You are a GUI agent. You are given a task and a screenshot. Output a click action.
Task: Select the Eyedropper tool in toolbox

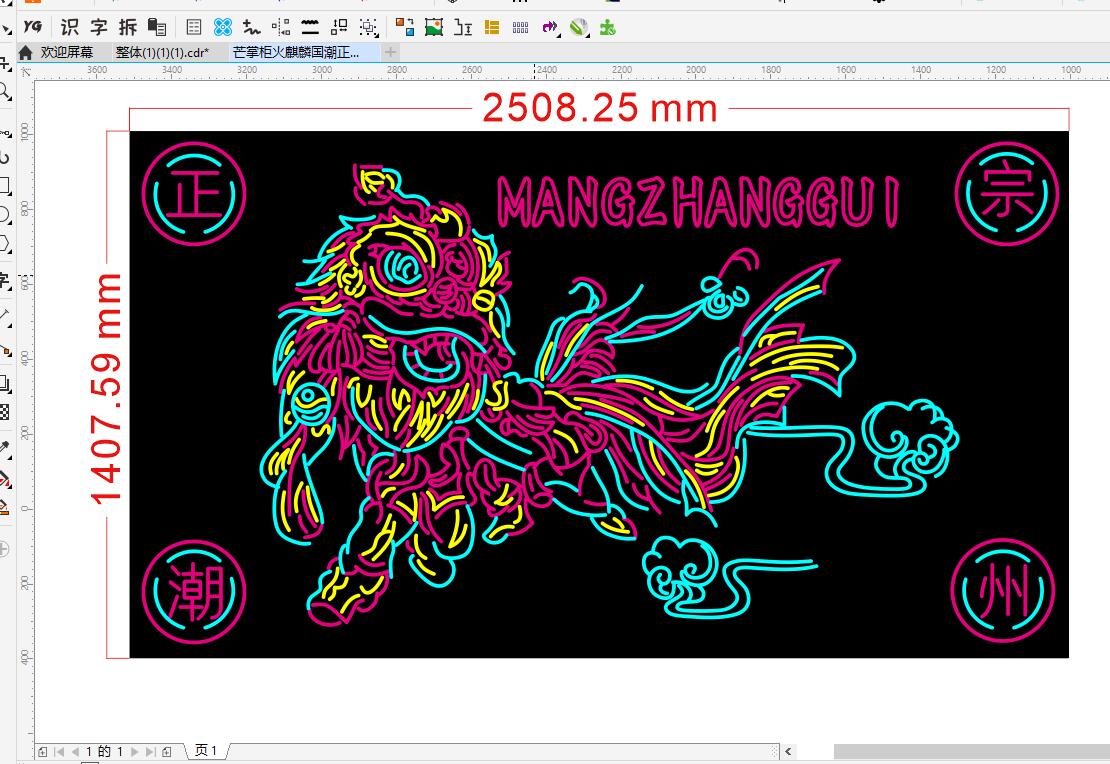pyautogui.click(x=6, y=450)
